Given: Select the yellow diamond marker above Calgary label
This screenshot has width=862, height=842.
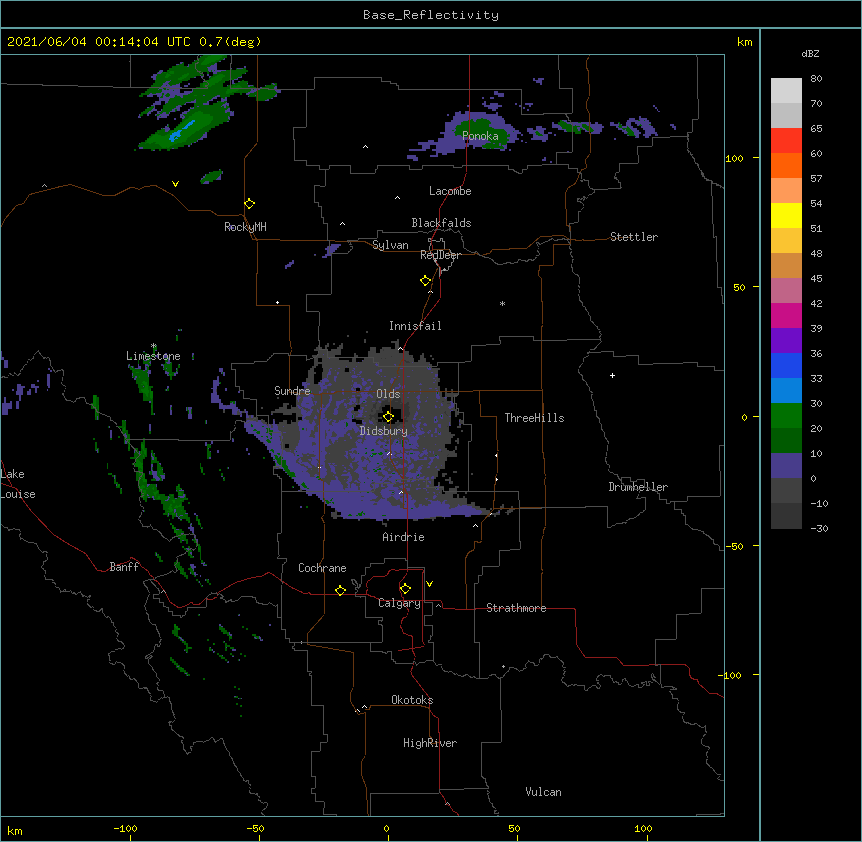Looking at the screenshot, I should click(405, 589).
